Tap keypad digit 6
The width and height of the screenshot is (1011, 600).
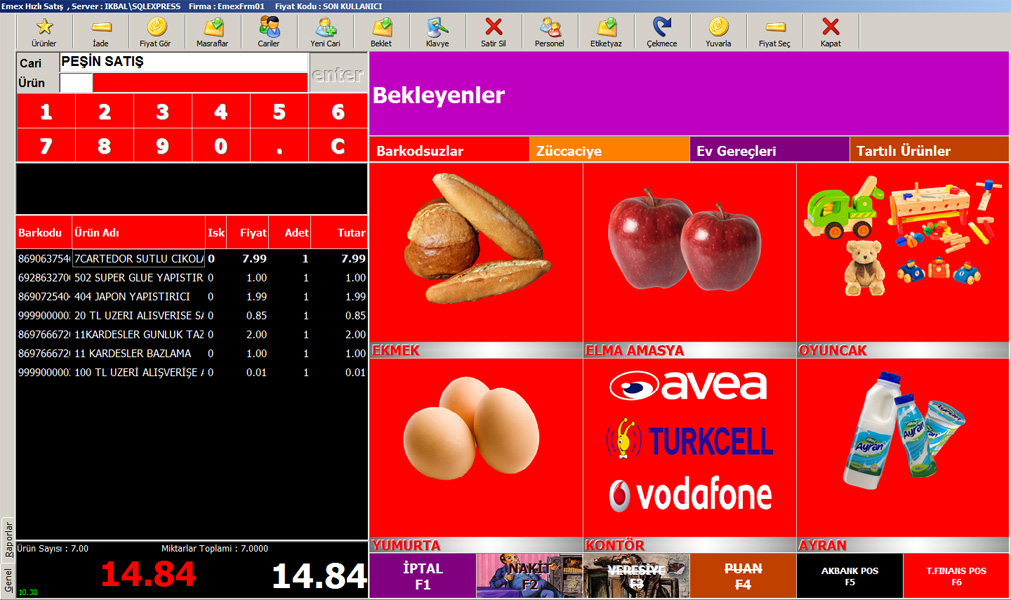(338, 111)
